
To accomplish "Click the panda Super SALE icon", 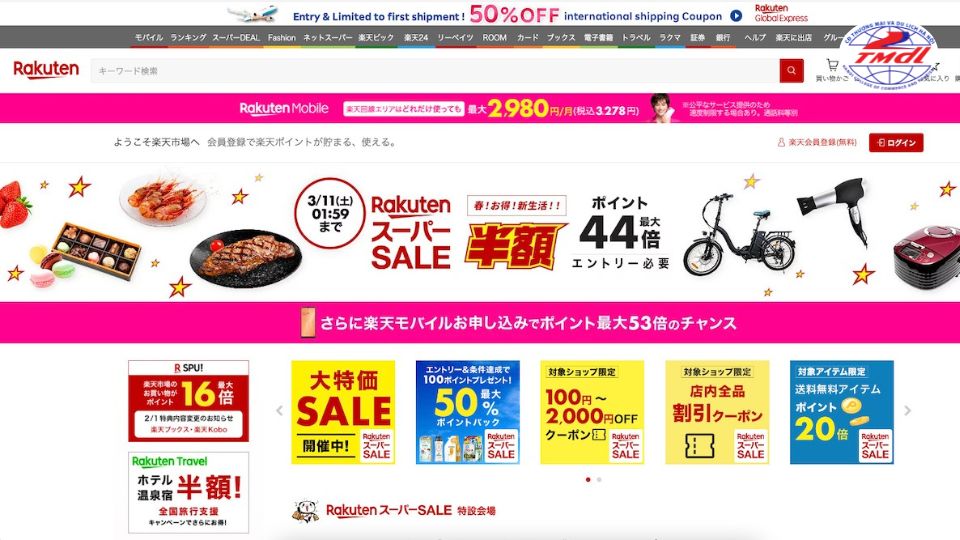I will coord(305,511).
